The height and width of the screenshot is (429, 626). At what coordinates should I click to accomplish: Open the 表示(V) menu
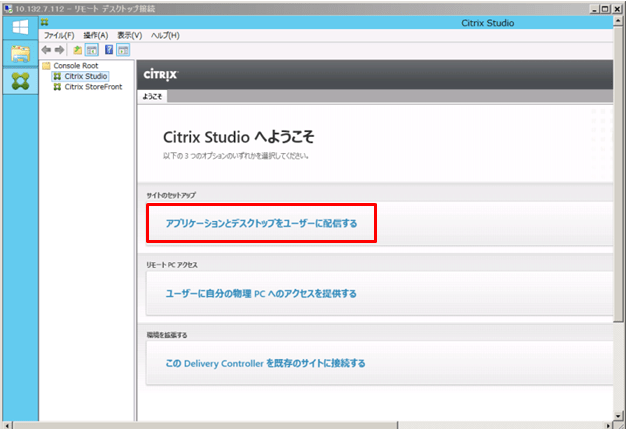click(x=130, y=36)
